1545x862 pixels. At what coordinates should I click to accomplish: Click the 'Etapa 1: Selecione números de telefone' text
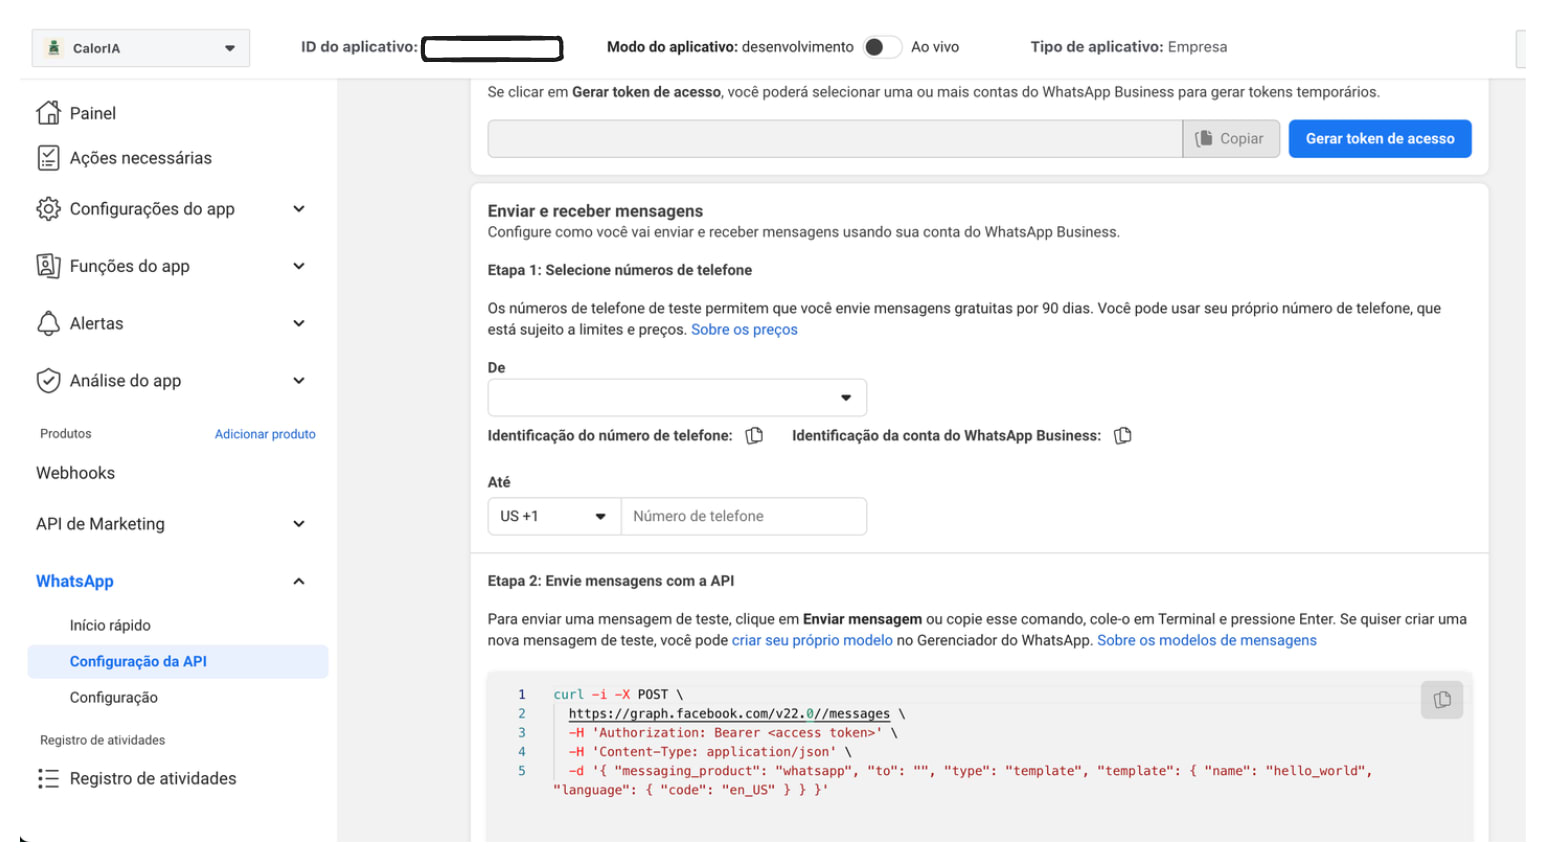[620, 270]
